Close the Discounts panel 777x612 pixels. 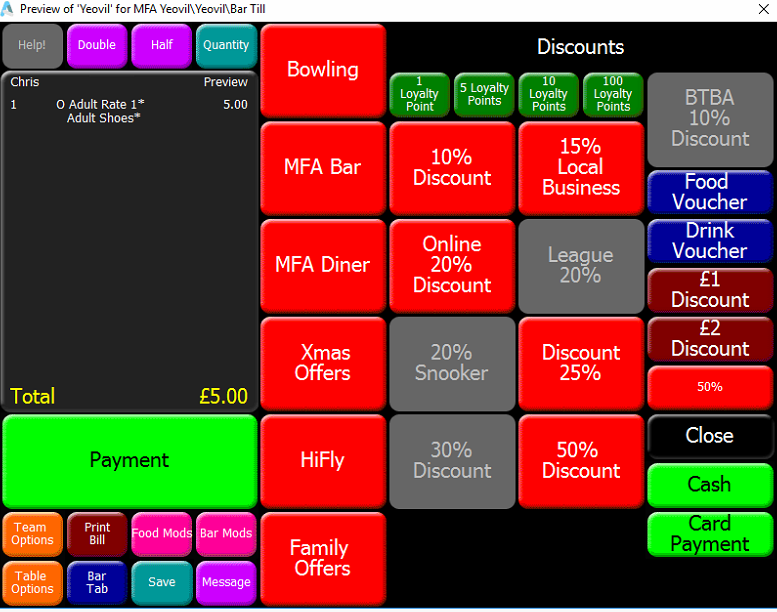click(x=710, y=436)
